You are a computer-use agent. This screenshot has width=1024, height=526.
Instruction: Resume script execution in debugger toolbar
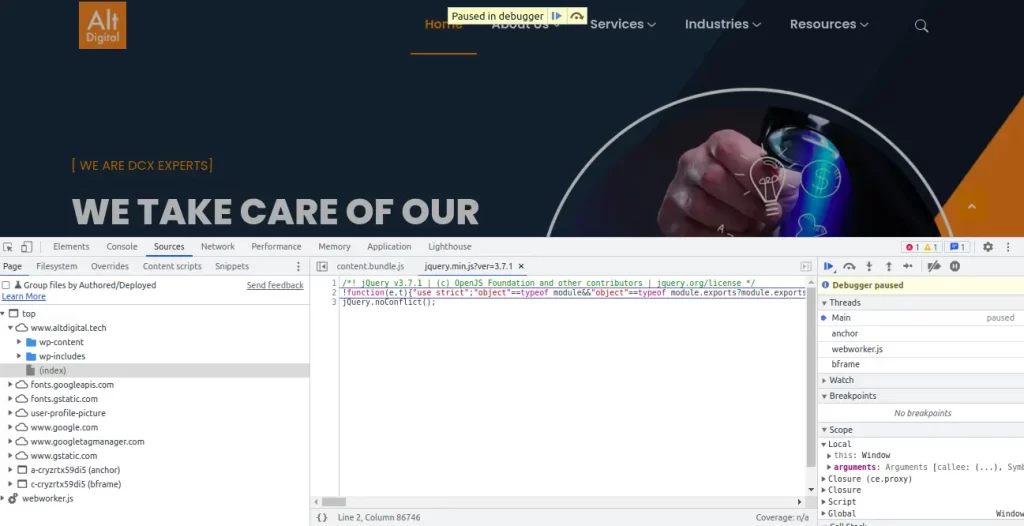pos(829,266)
